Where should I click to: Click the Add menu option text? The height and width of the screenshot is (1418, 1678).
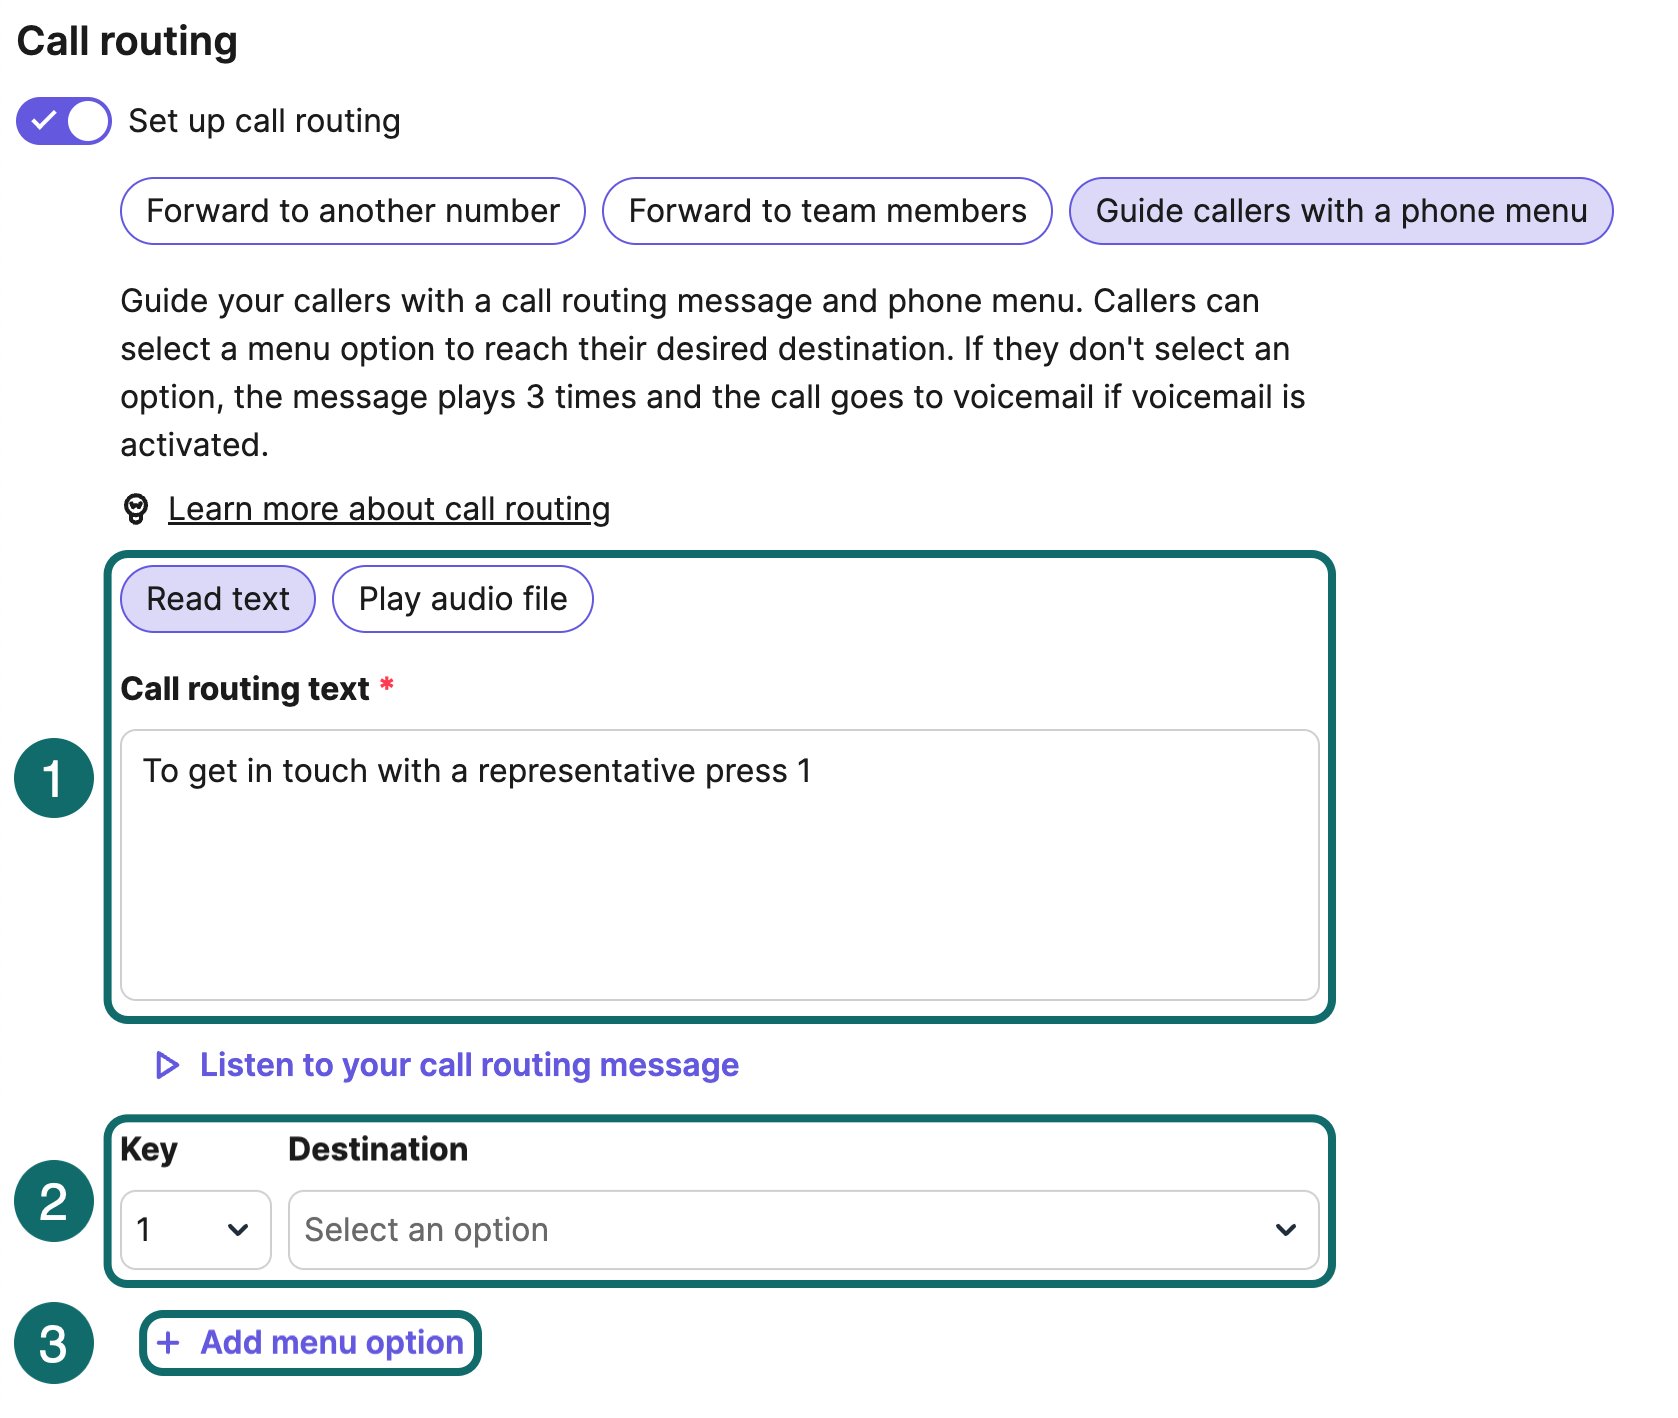click(332, 1342)
